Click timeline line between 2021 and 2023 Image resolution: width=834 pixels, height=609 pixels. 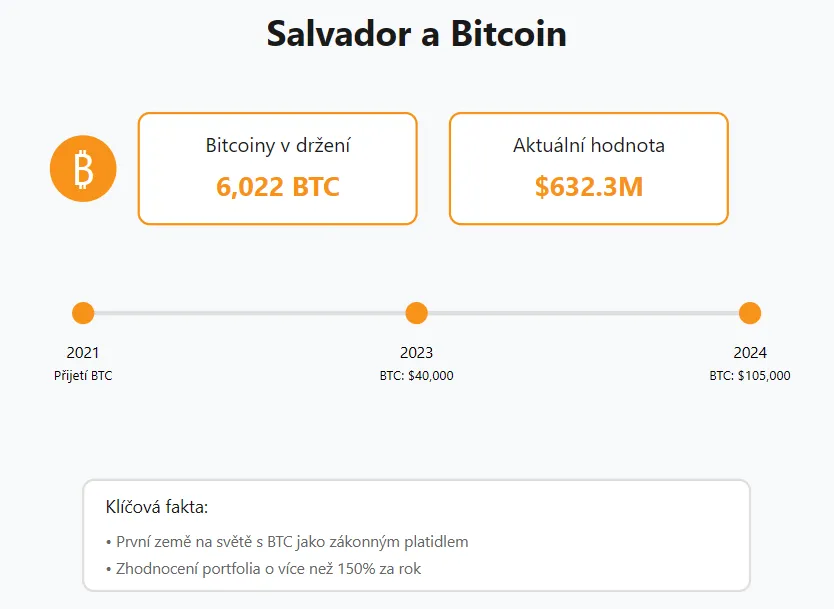tap(250, 313)
